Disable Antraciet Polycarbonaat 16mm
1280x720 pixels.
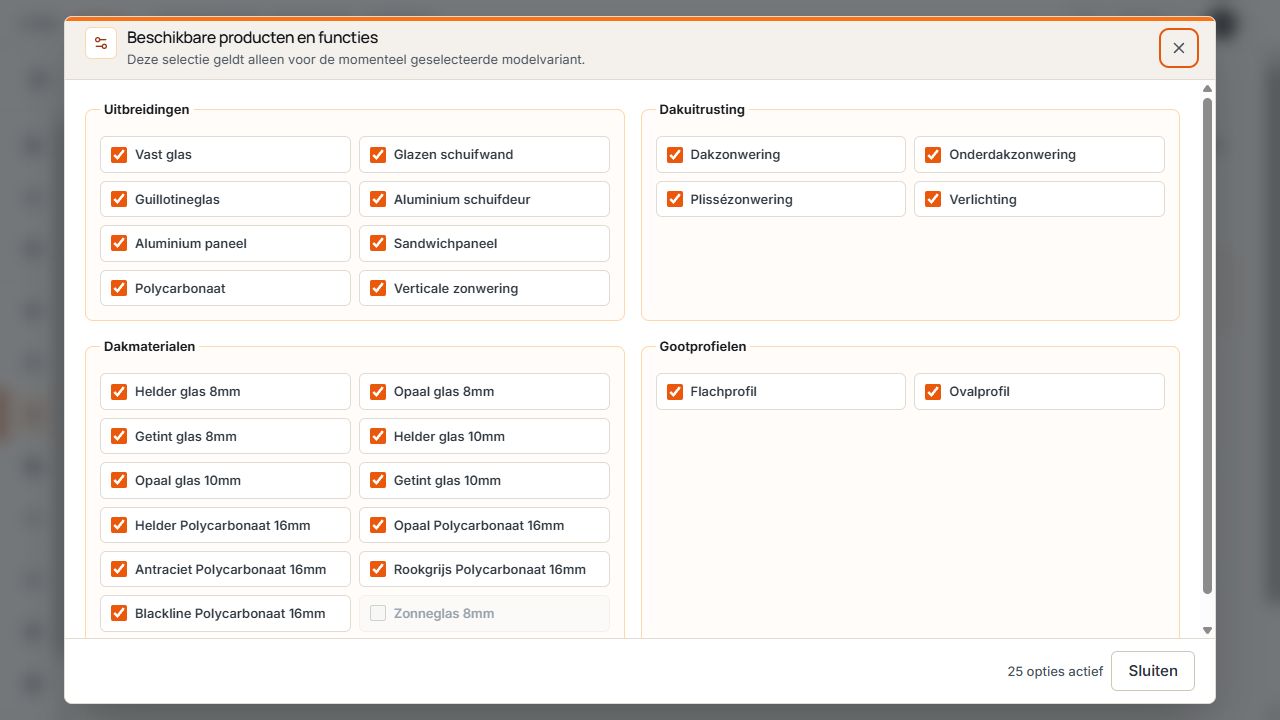coord(119,569)
